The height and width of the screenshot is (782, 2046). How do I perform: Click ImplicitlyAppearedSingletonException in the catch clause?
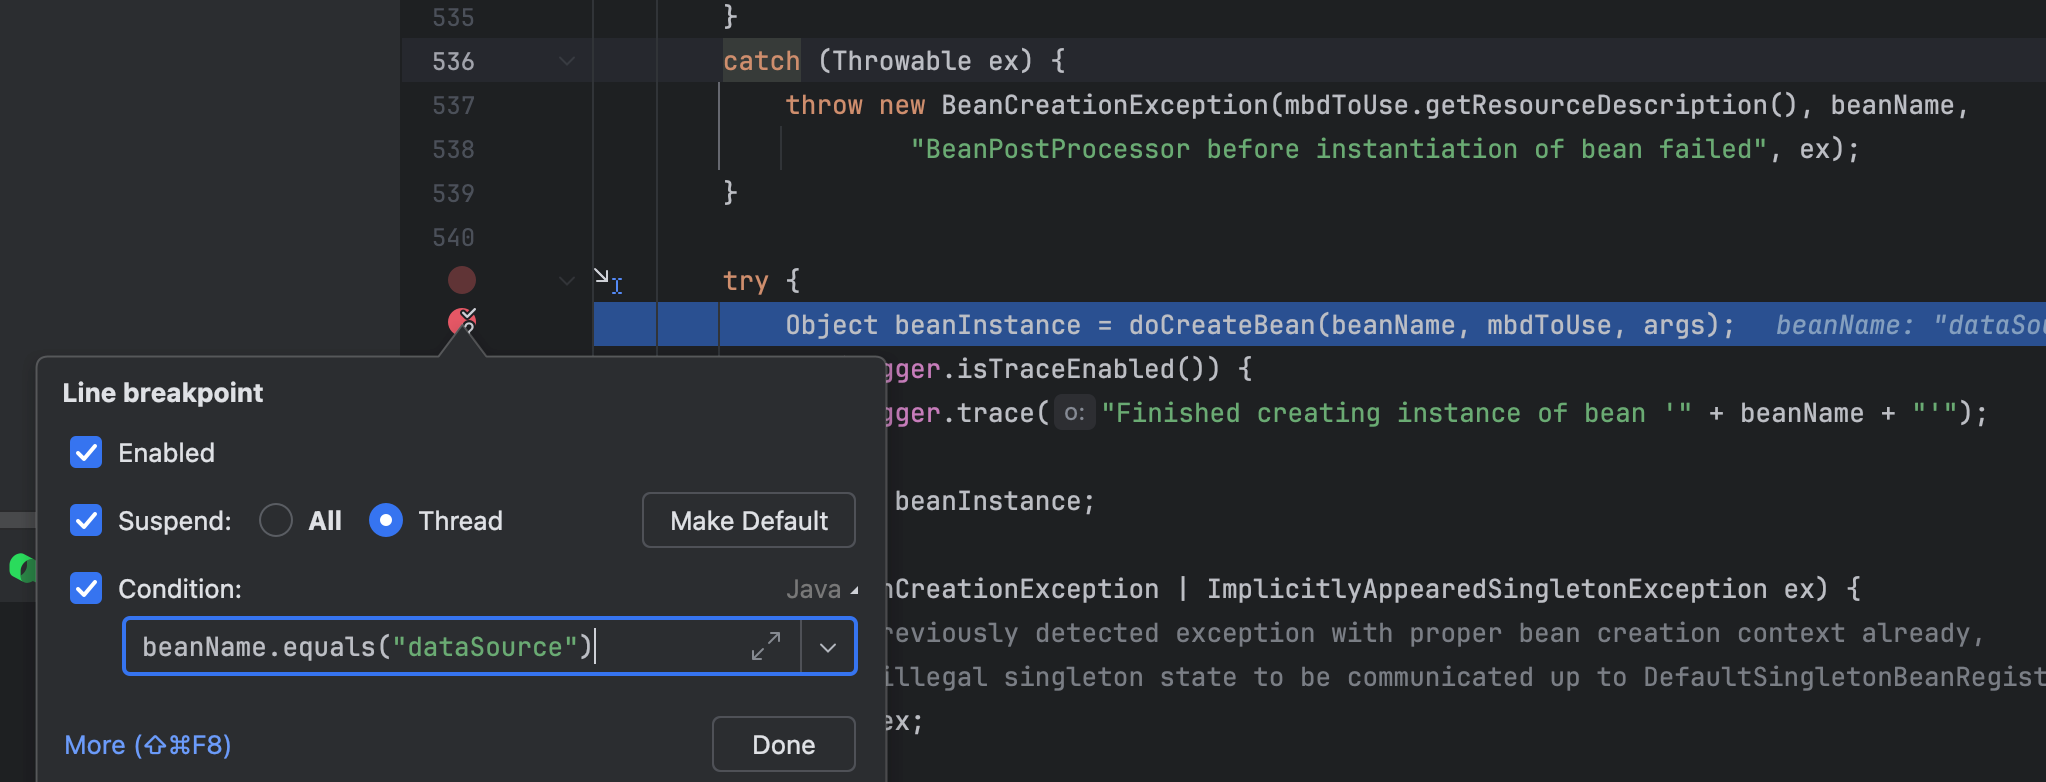tap(1486, 589)
